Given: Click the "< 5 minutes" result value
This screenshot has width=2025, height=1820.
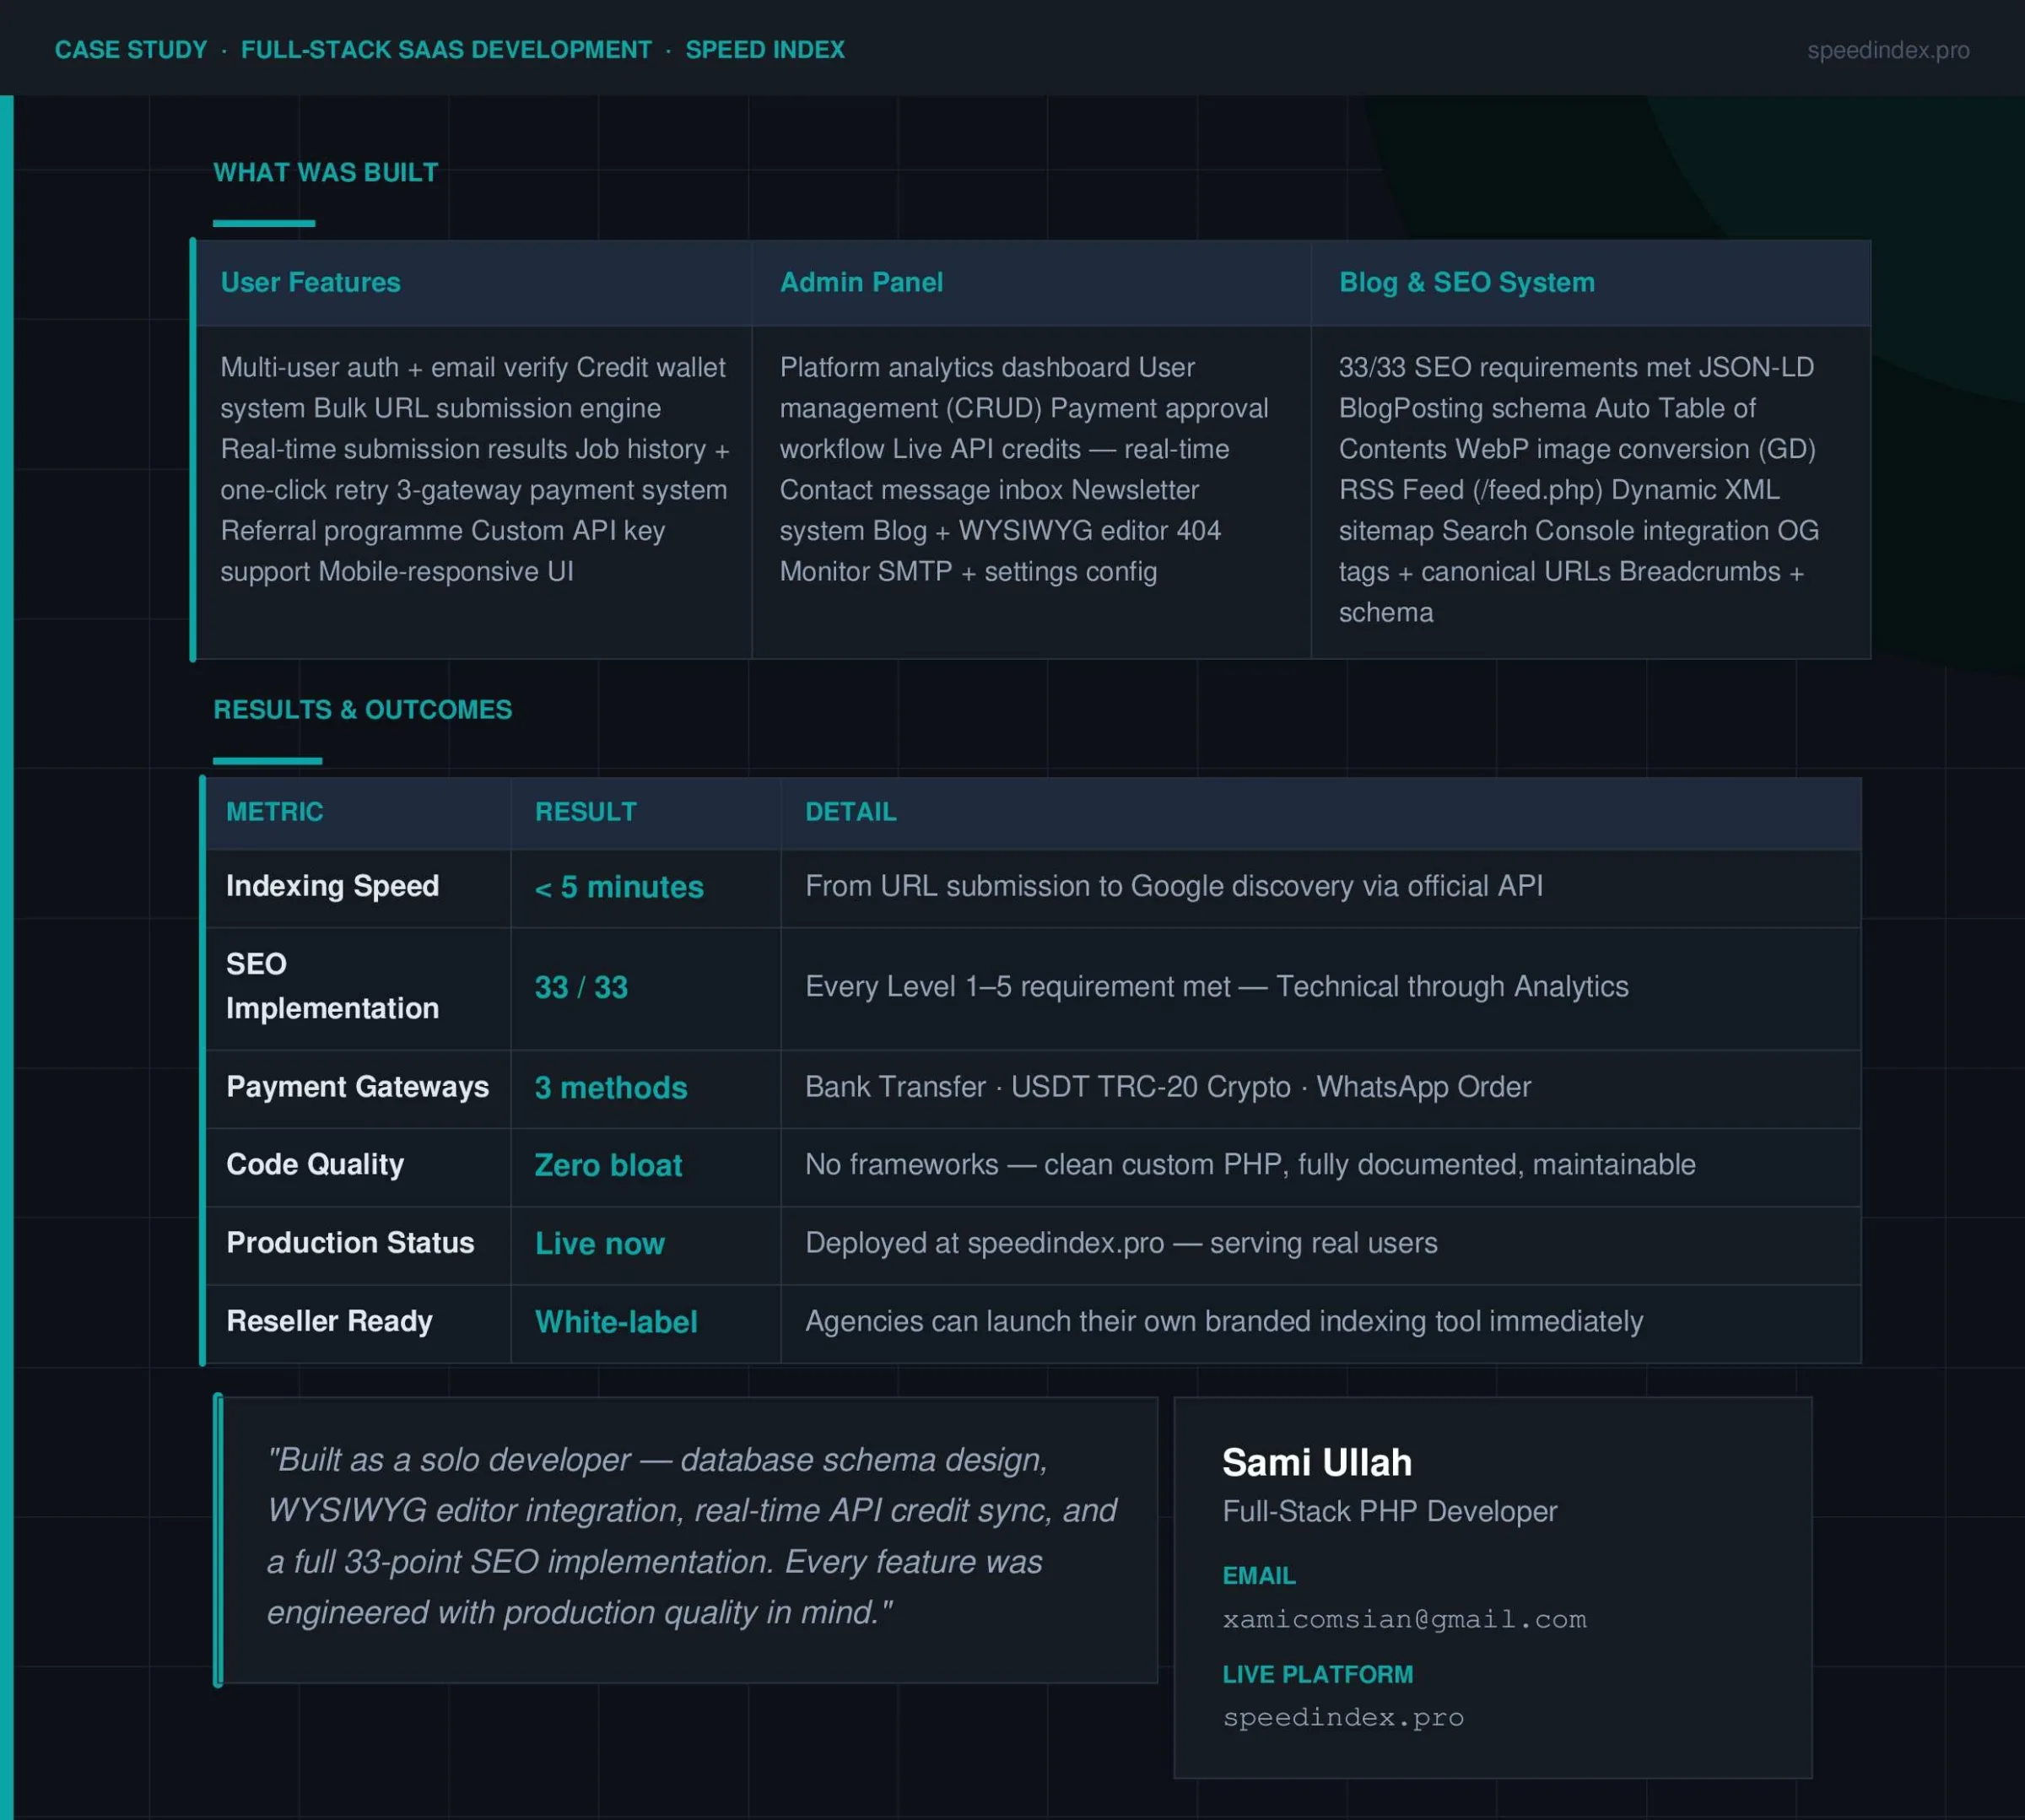Looking at the screenshot, I should coord(618,887).
